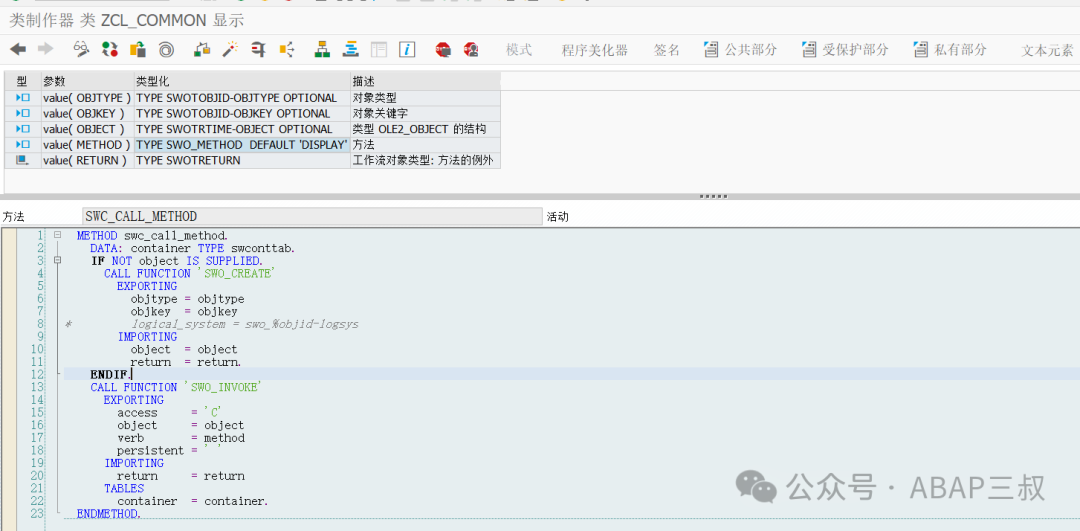Click the ENDIF. statement on line 12
Viewport: 1080px width, 531px height.
coord(111,374)
